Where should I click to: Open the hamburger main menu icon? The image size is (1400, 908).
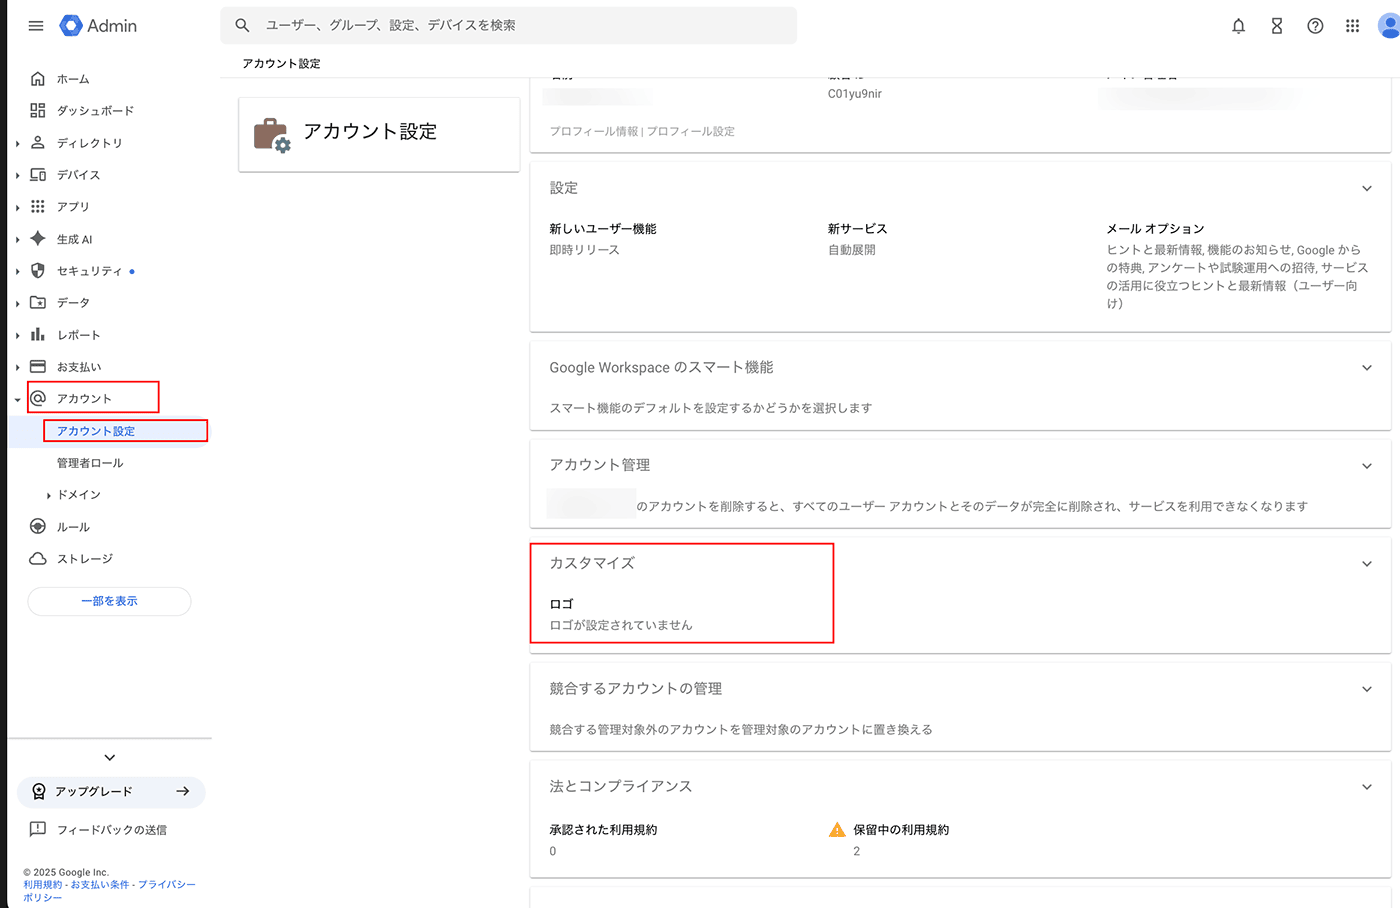[x=36, y=26]
